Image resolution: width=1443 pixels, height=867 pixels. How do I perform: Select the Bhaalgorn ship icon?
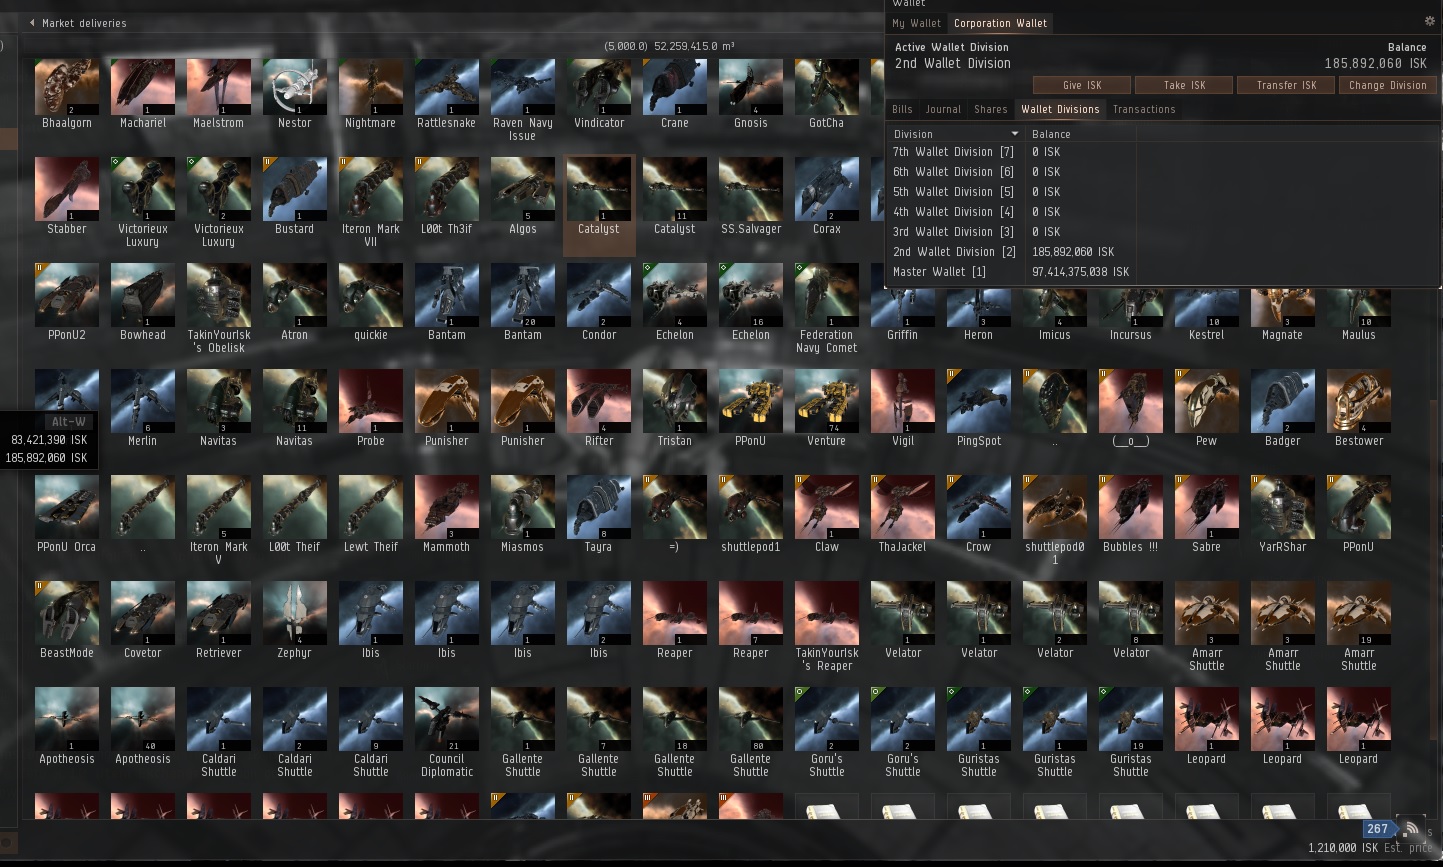click(67, 87)
